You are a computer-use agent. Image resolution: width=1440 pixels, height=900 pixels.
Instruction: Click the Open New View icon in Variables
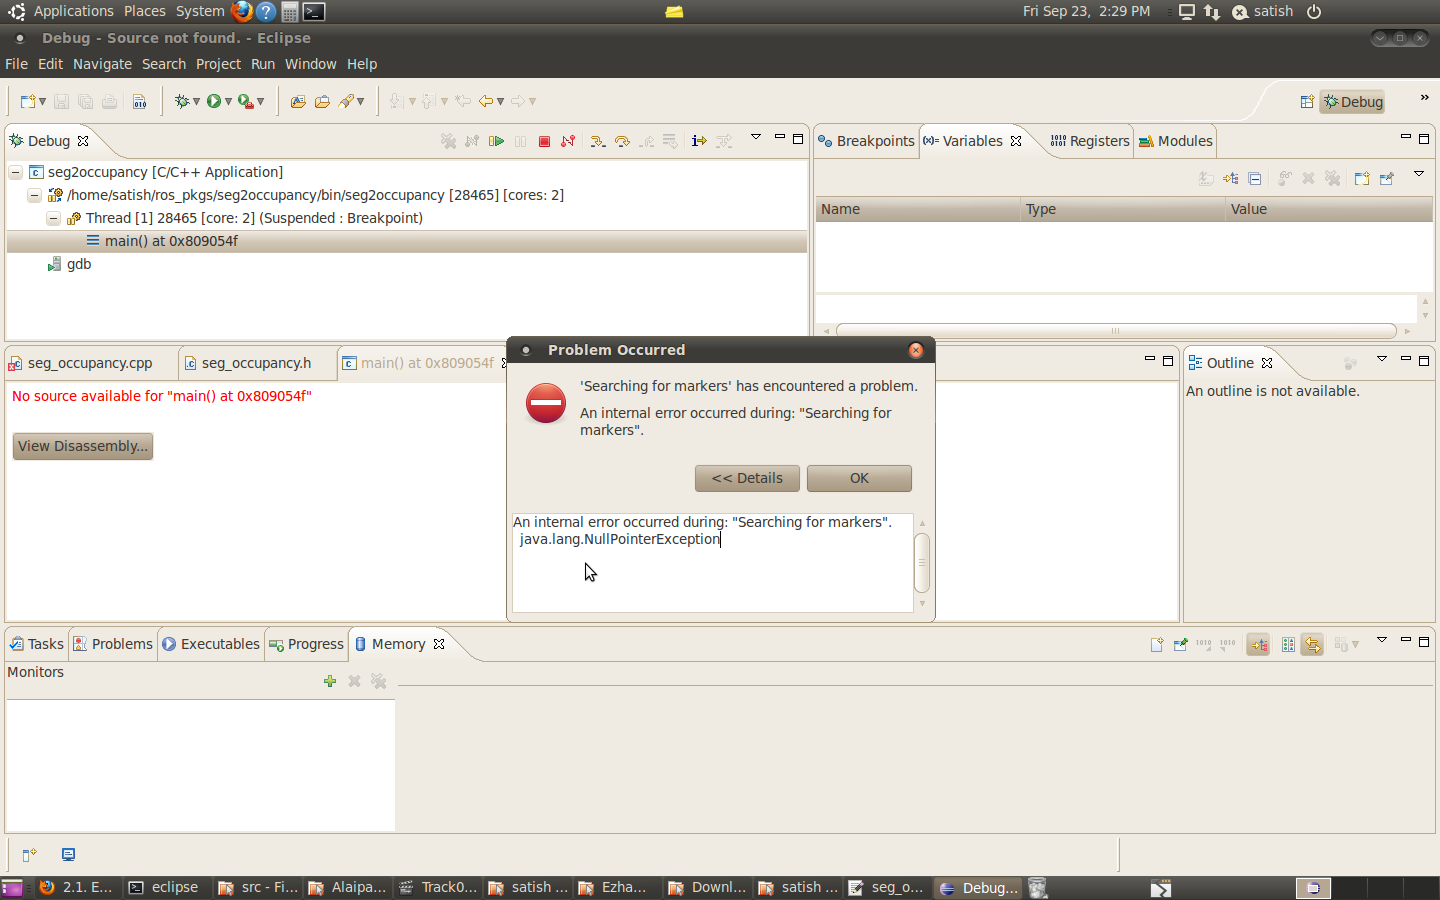tap(1362, 178)
